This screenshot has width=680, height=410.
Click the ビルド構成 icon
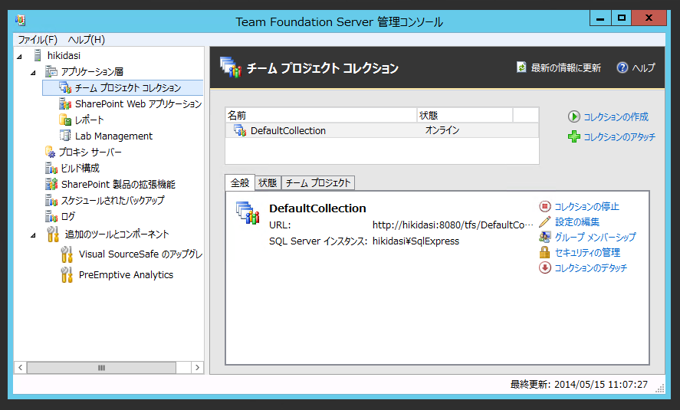[x=51, y=168]
